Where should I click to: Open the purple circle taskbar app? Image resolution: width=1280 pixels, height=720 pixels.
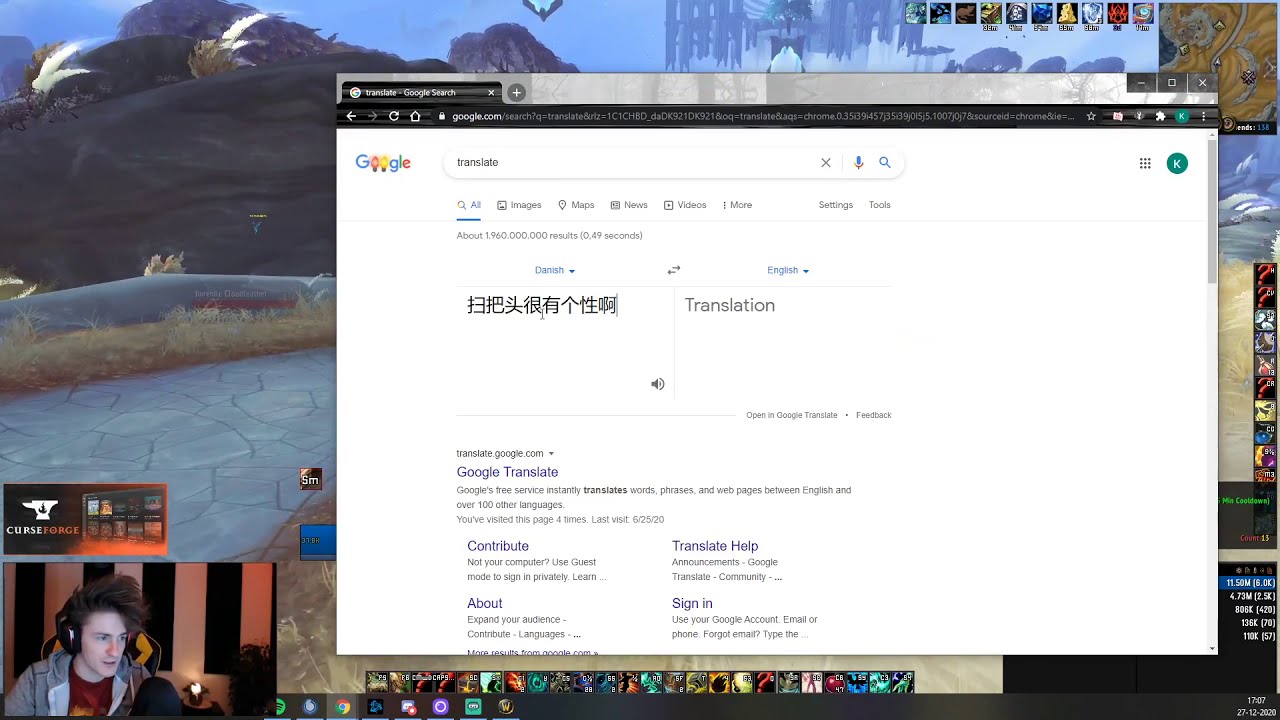pos(440,707)
